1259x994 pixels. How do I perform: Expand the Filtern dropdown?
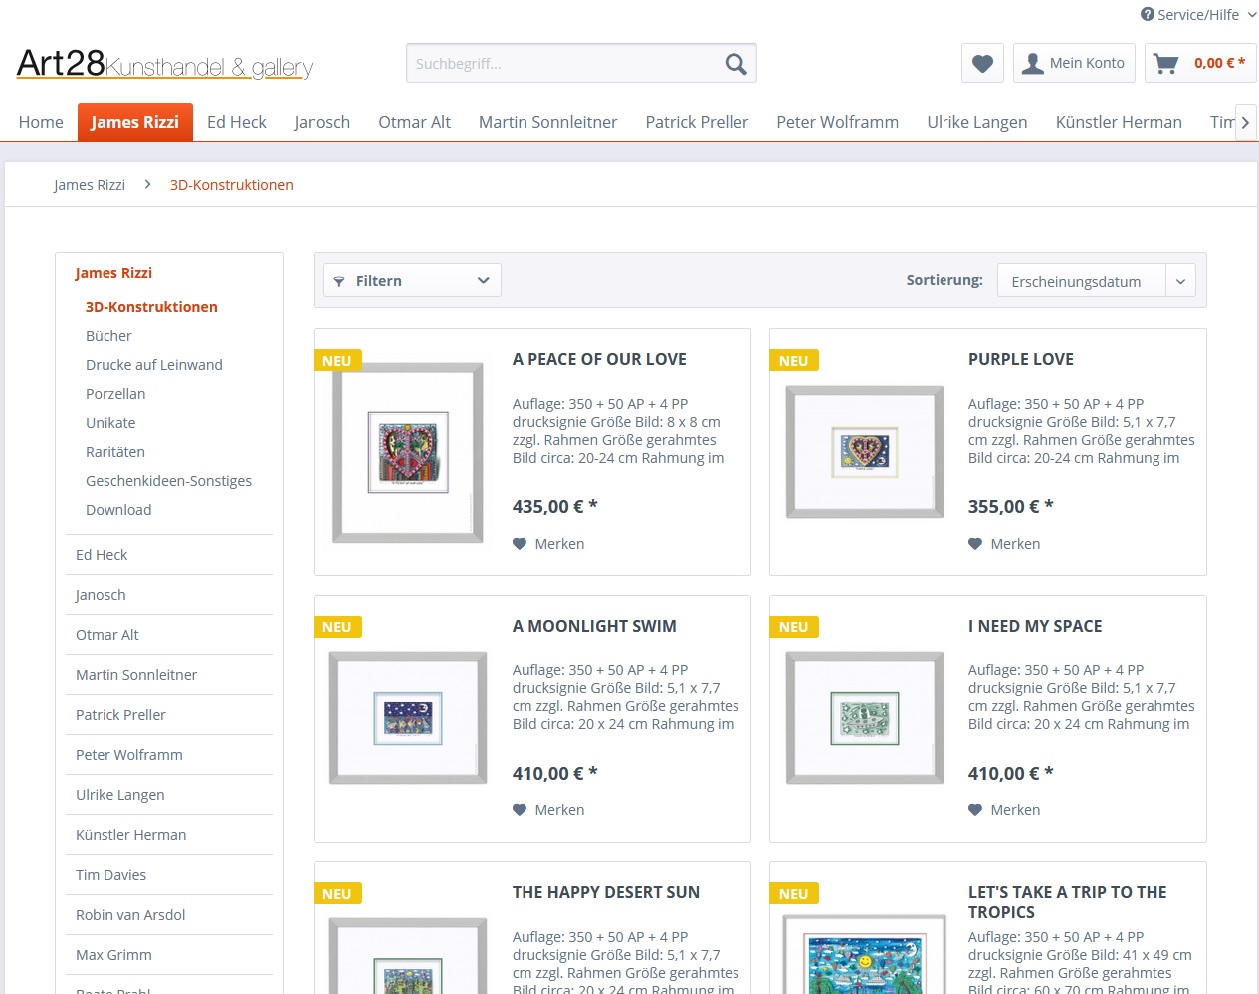point(412,280)
